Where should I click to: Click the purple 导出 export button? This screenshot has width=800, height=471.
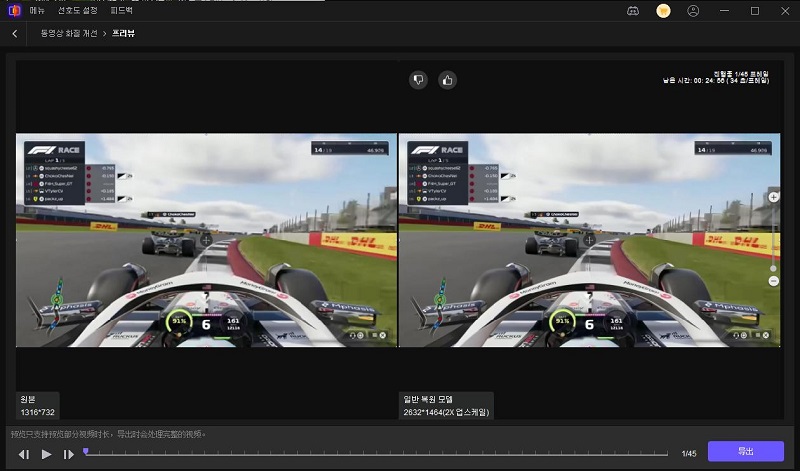pyautogui.click(x=745, y=452)
